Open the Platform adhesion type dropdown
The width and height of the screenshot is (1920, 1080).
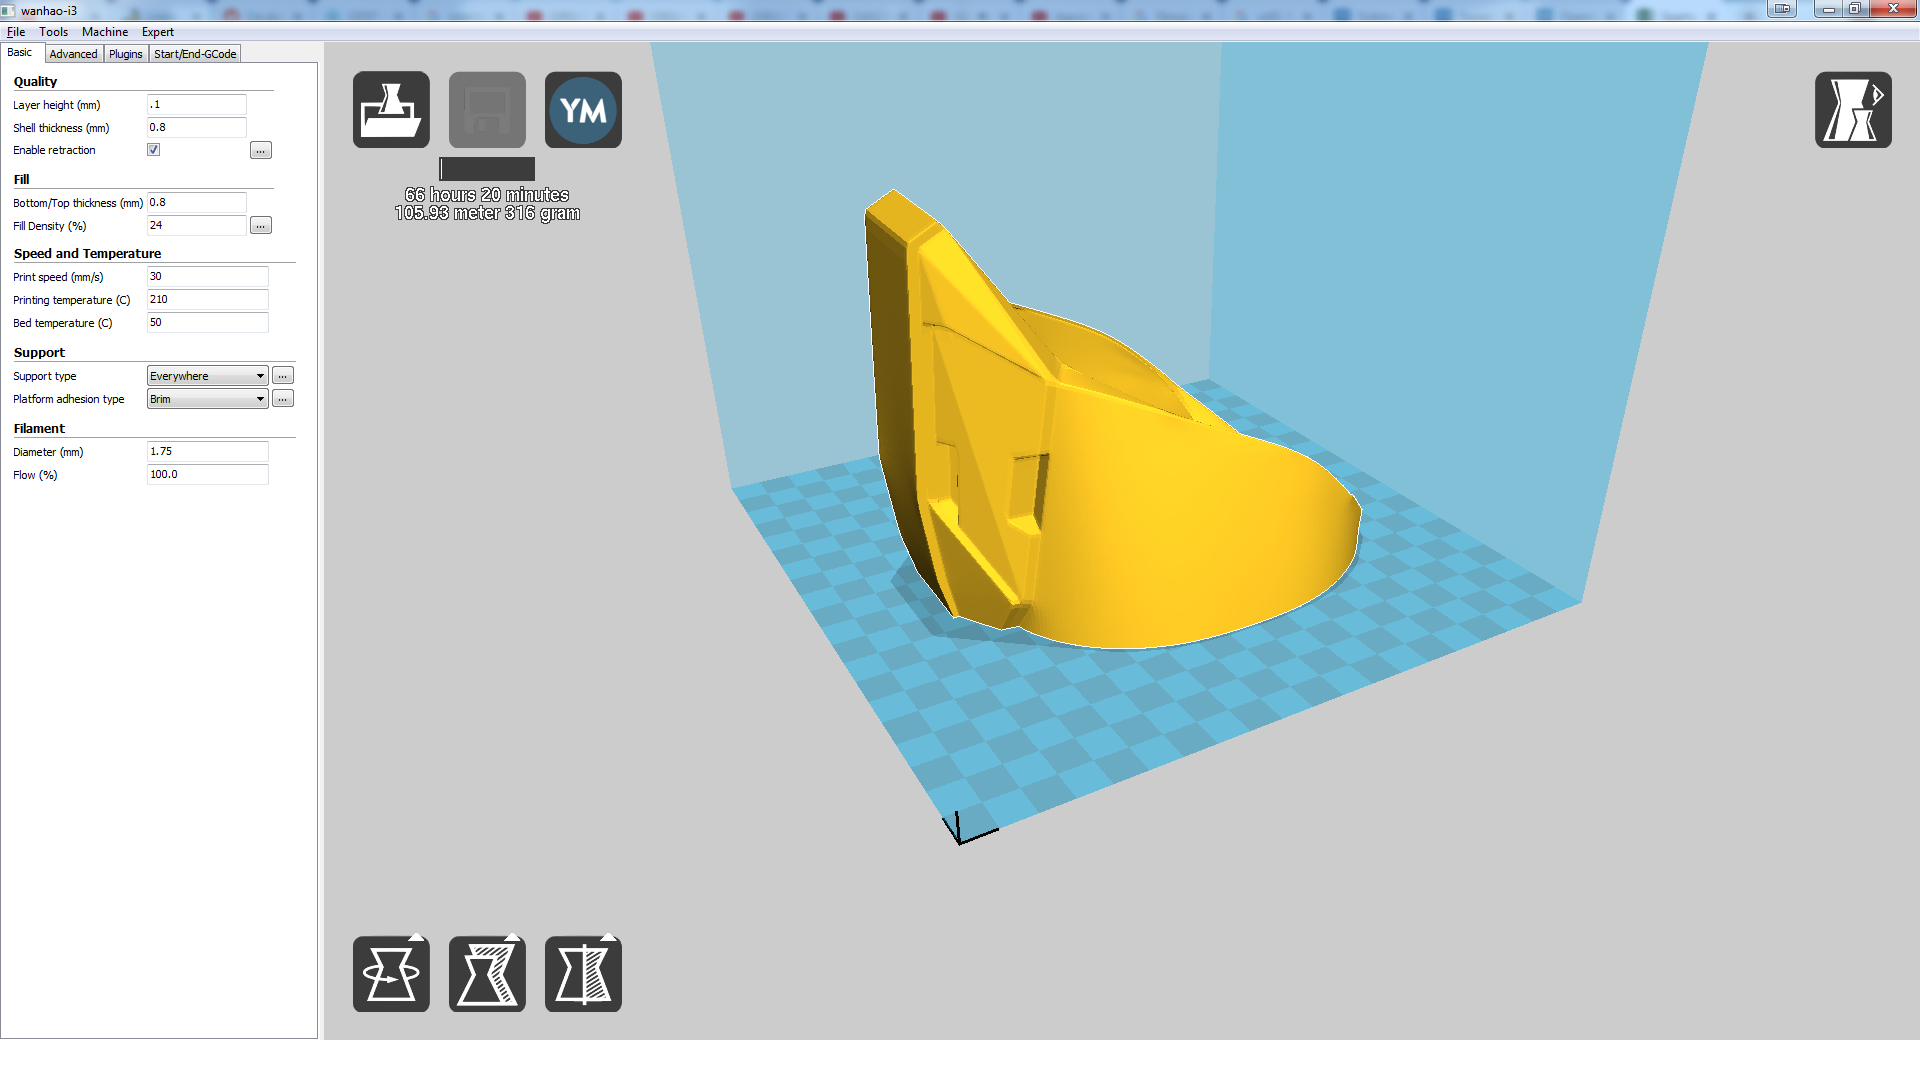click(207, 399)
